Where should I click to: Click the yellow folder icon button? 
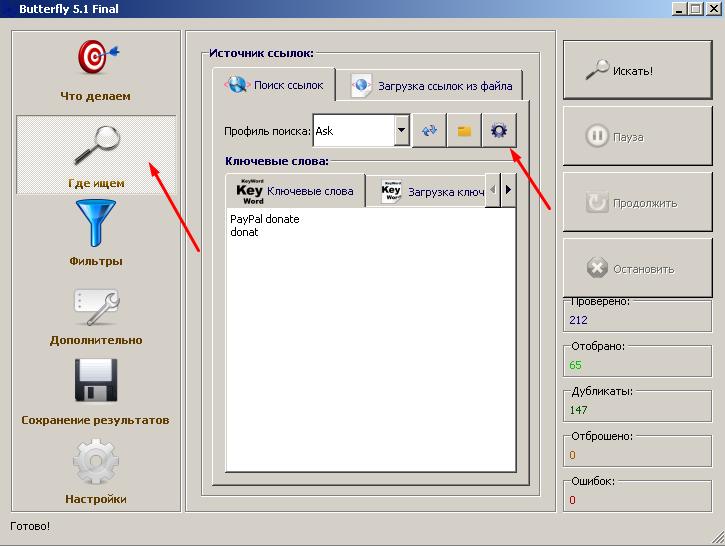tap(464, 131)
